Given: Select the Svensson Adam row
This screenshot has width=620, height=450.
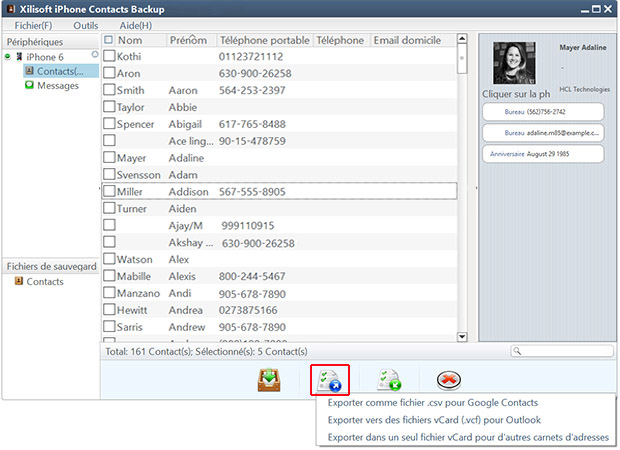Looking at the screenshot, I should [x=279, y=174].
